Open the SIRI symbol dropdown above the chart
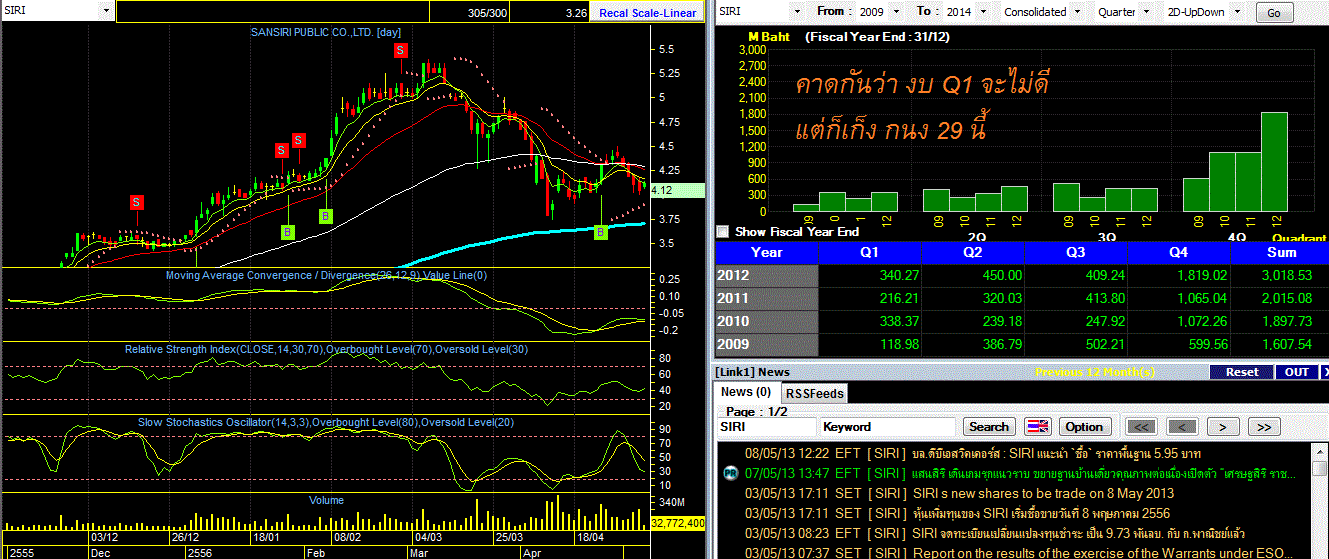1329x559 pixels. [105, 11]
